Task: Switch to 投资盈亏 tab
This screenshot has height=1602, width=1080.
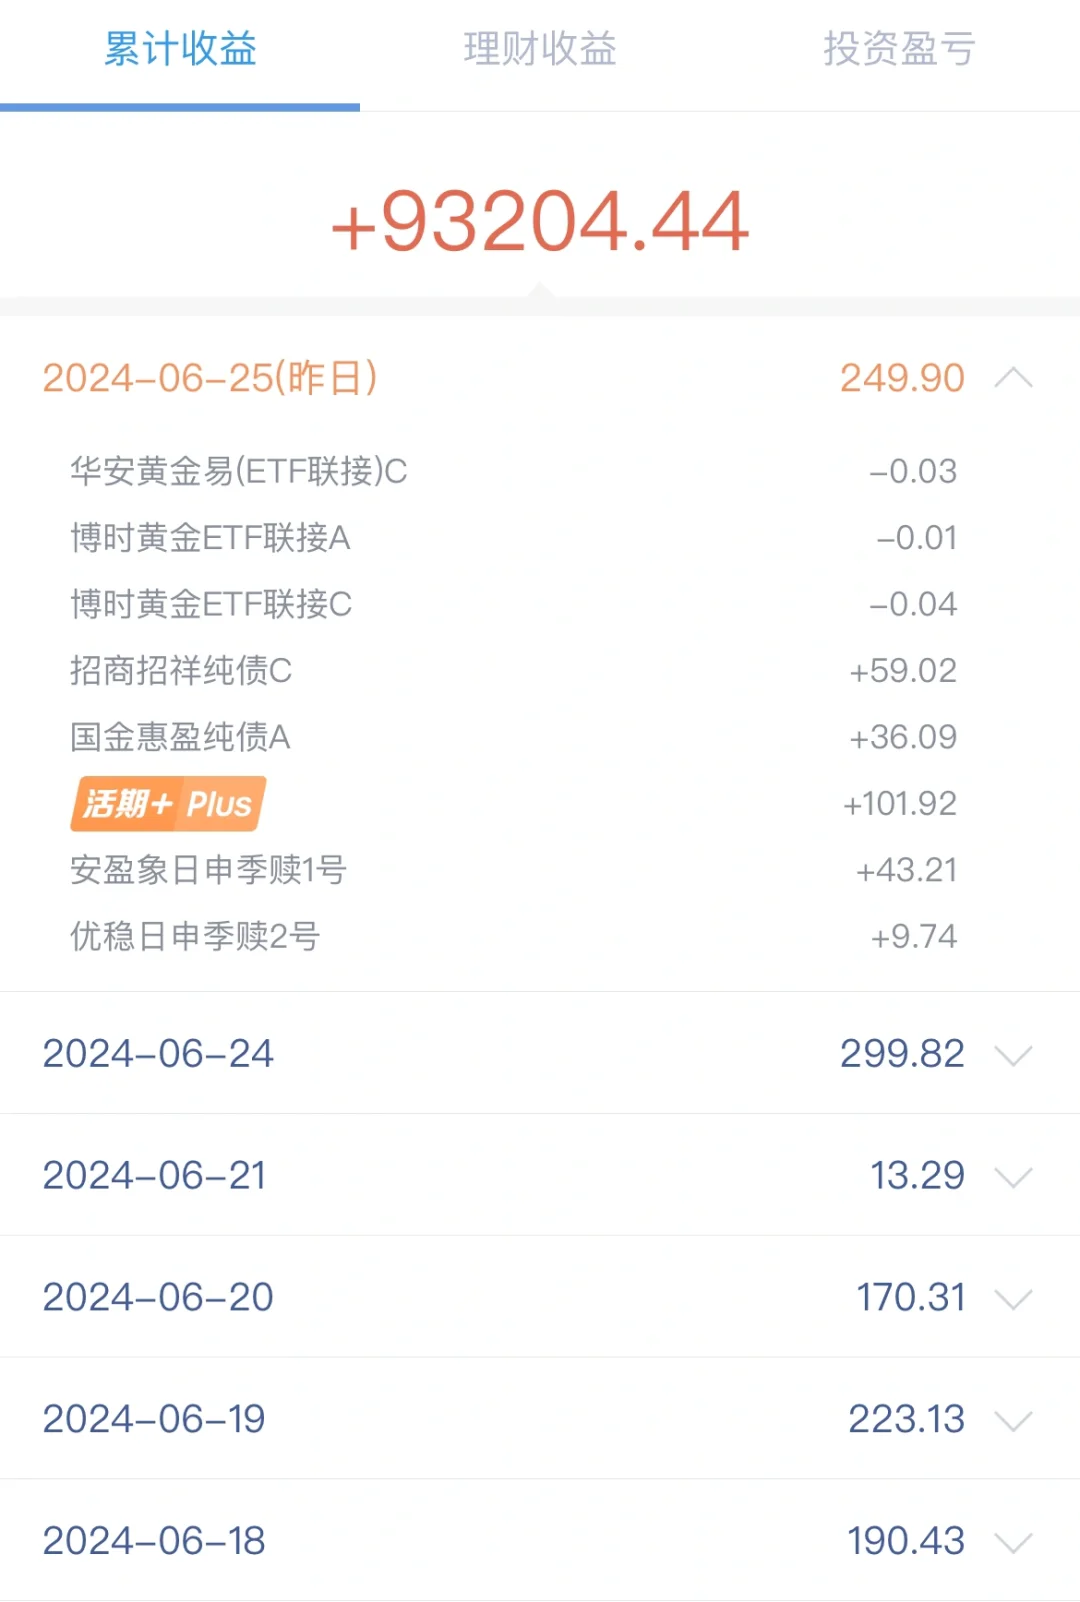Action: point(899,48)
